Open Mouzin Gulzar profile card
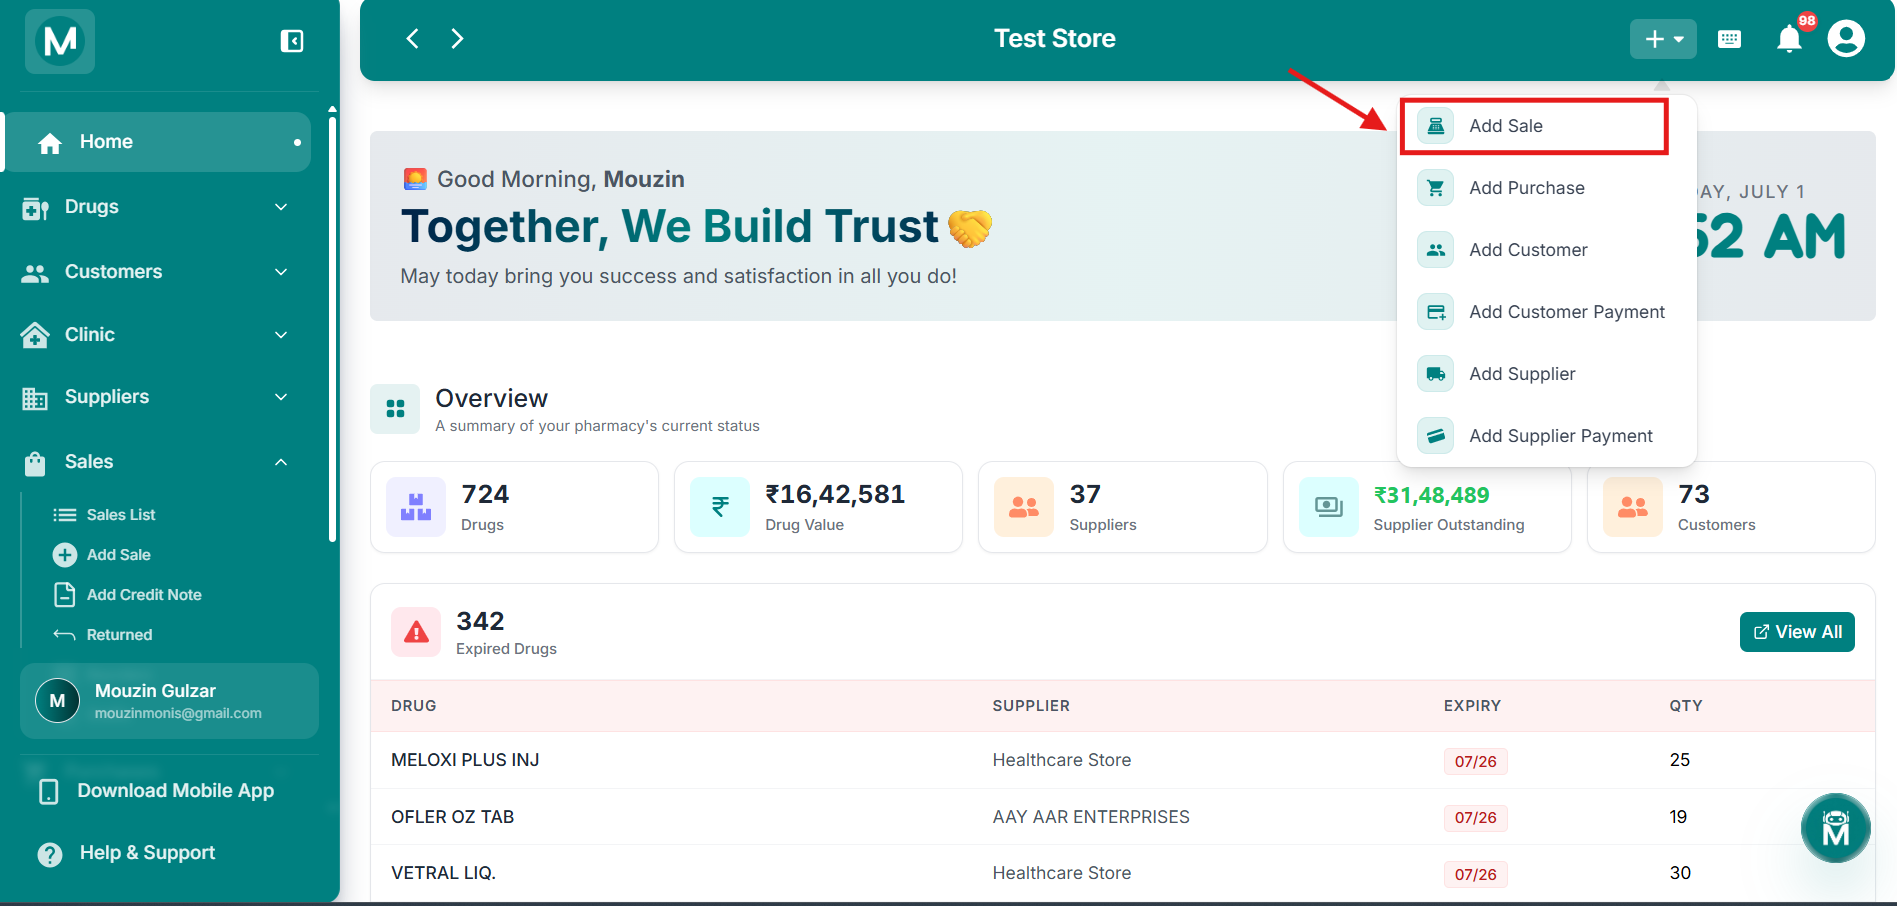This screenshot has width=1897, height=906. coord(169,701)
